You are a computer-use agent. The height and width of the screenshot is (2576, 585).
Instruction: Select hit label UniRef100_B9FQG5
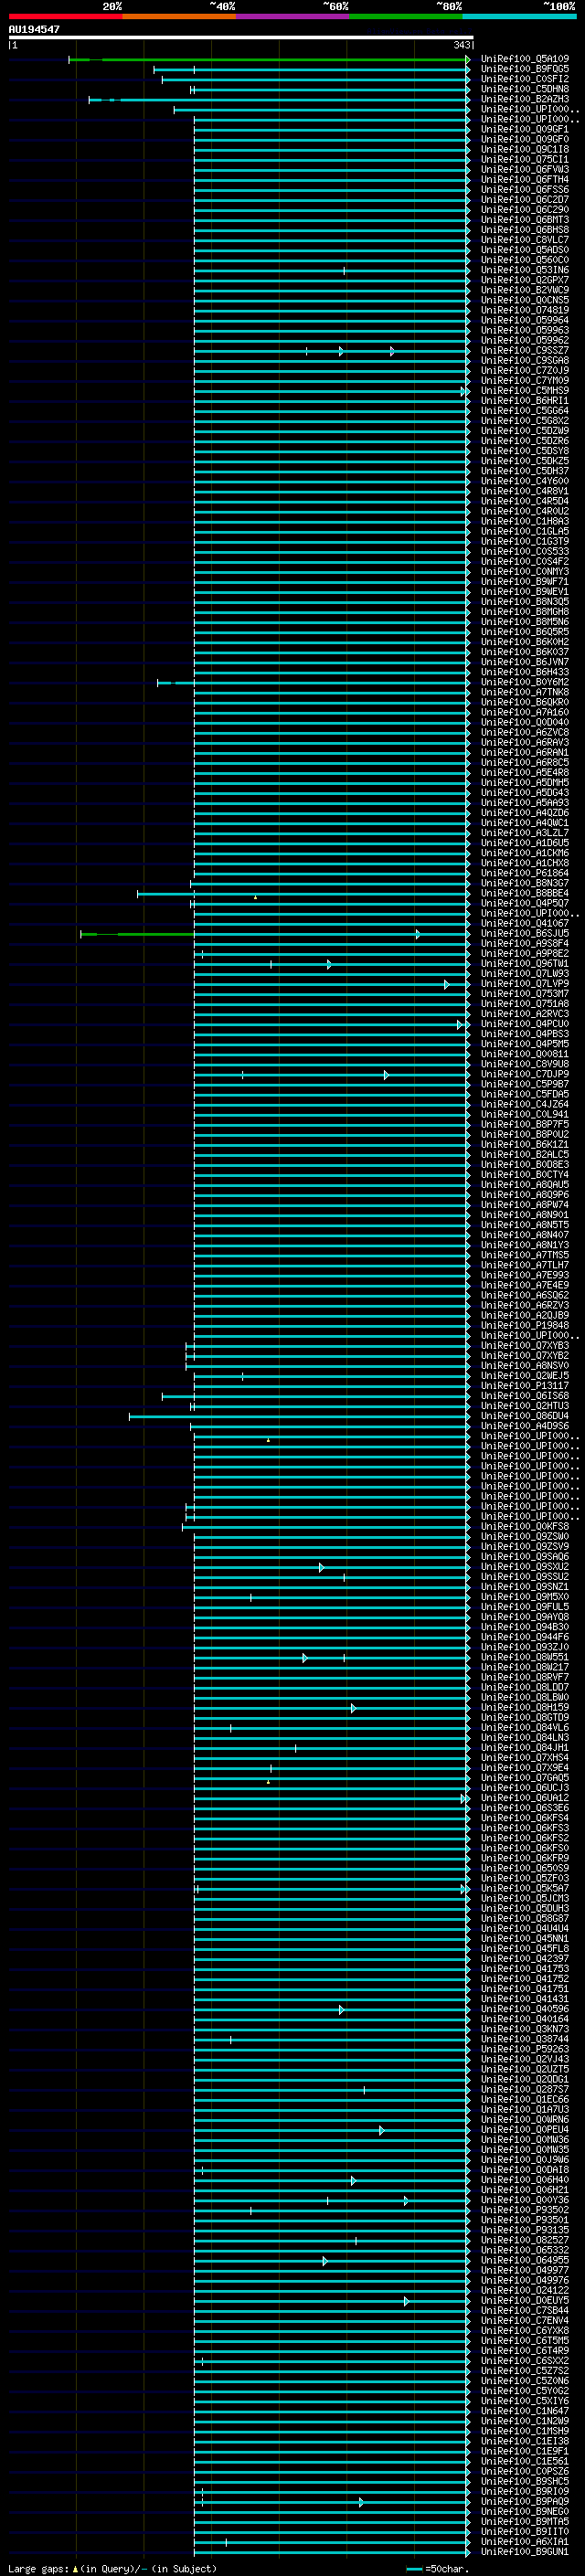[x=525, y=69]
